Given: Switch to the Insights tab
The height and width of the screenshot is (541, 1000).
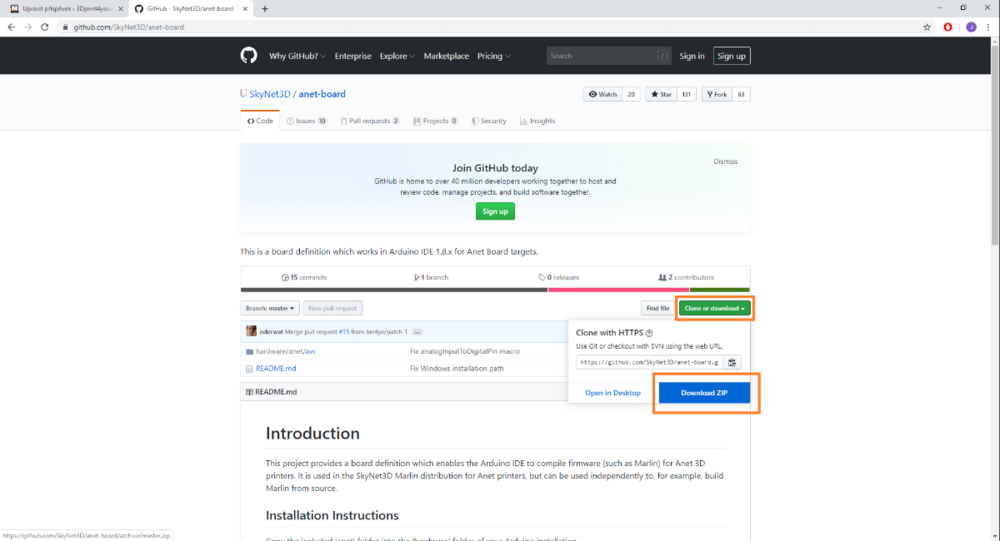Looking at the screenshot, I should [538, 121].
